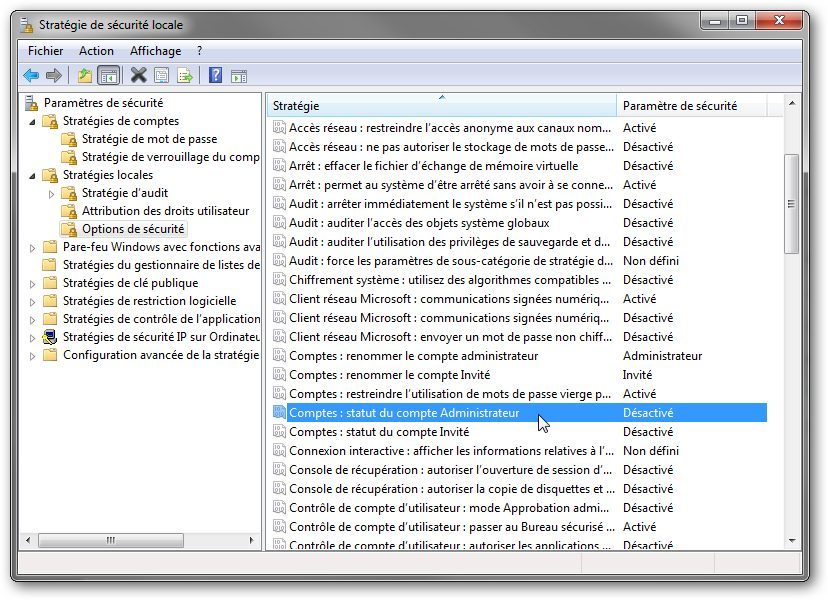Click the blue Help toolbar icon

click(x=215, y=75)
